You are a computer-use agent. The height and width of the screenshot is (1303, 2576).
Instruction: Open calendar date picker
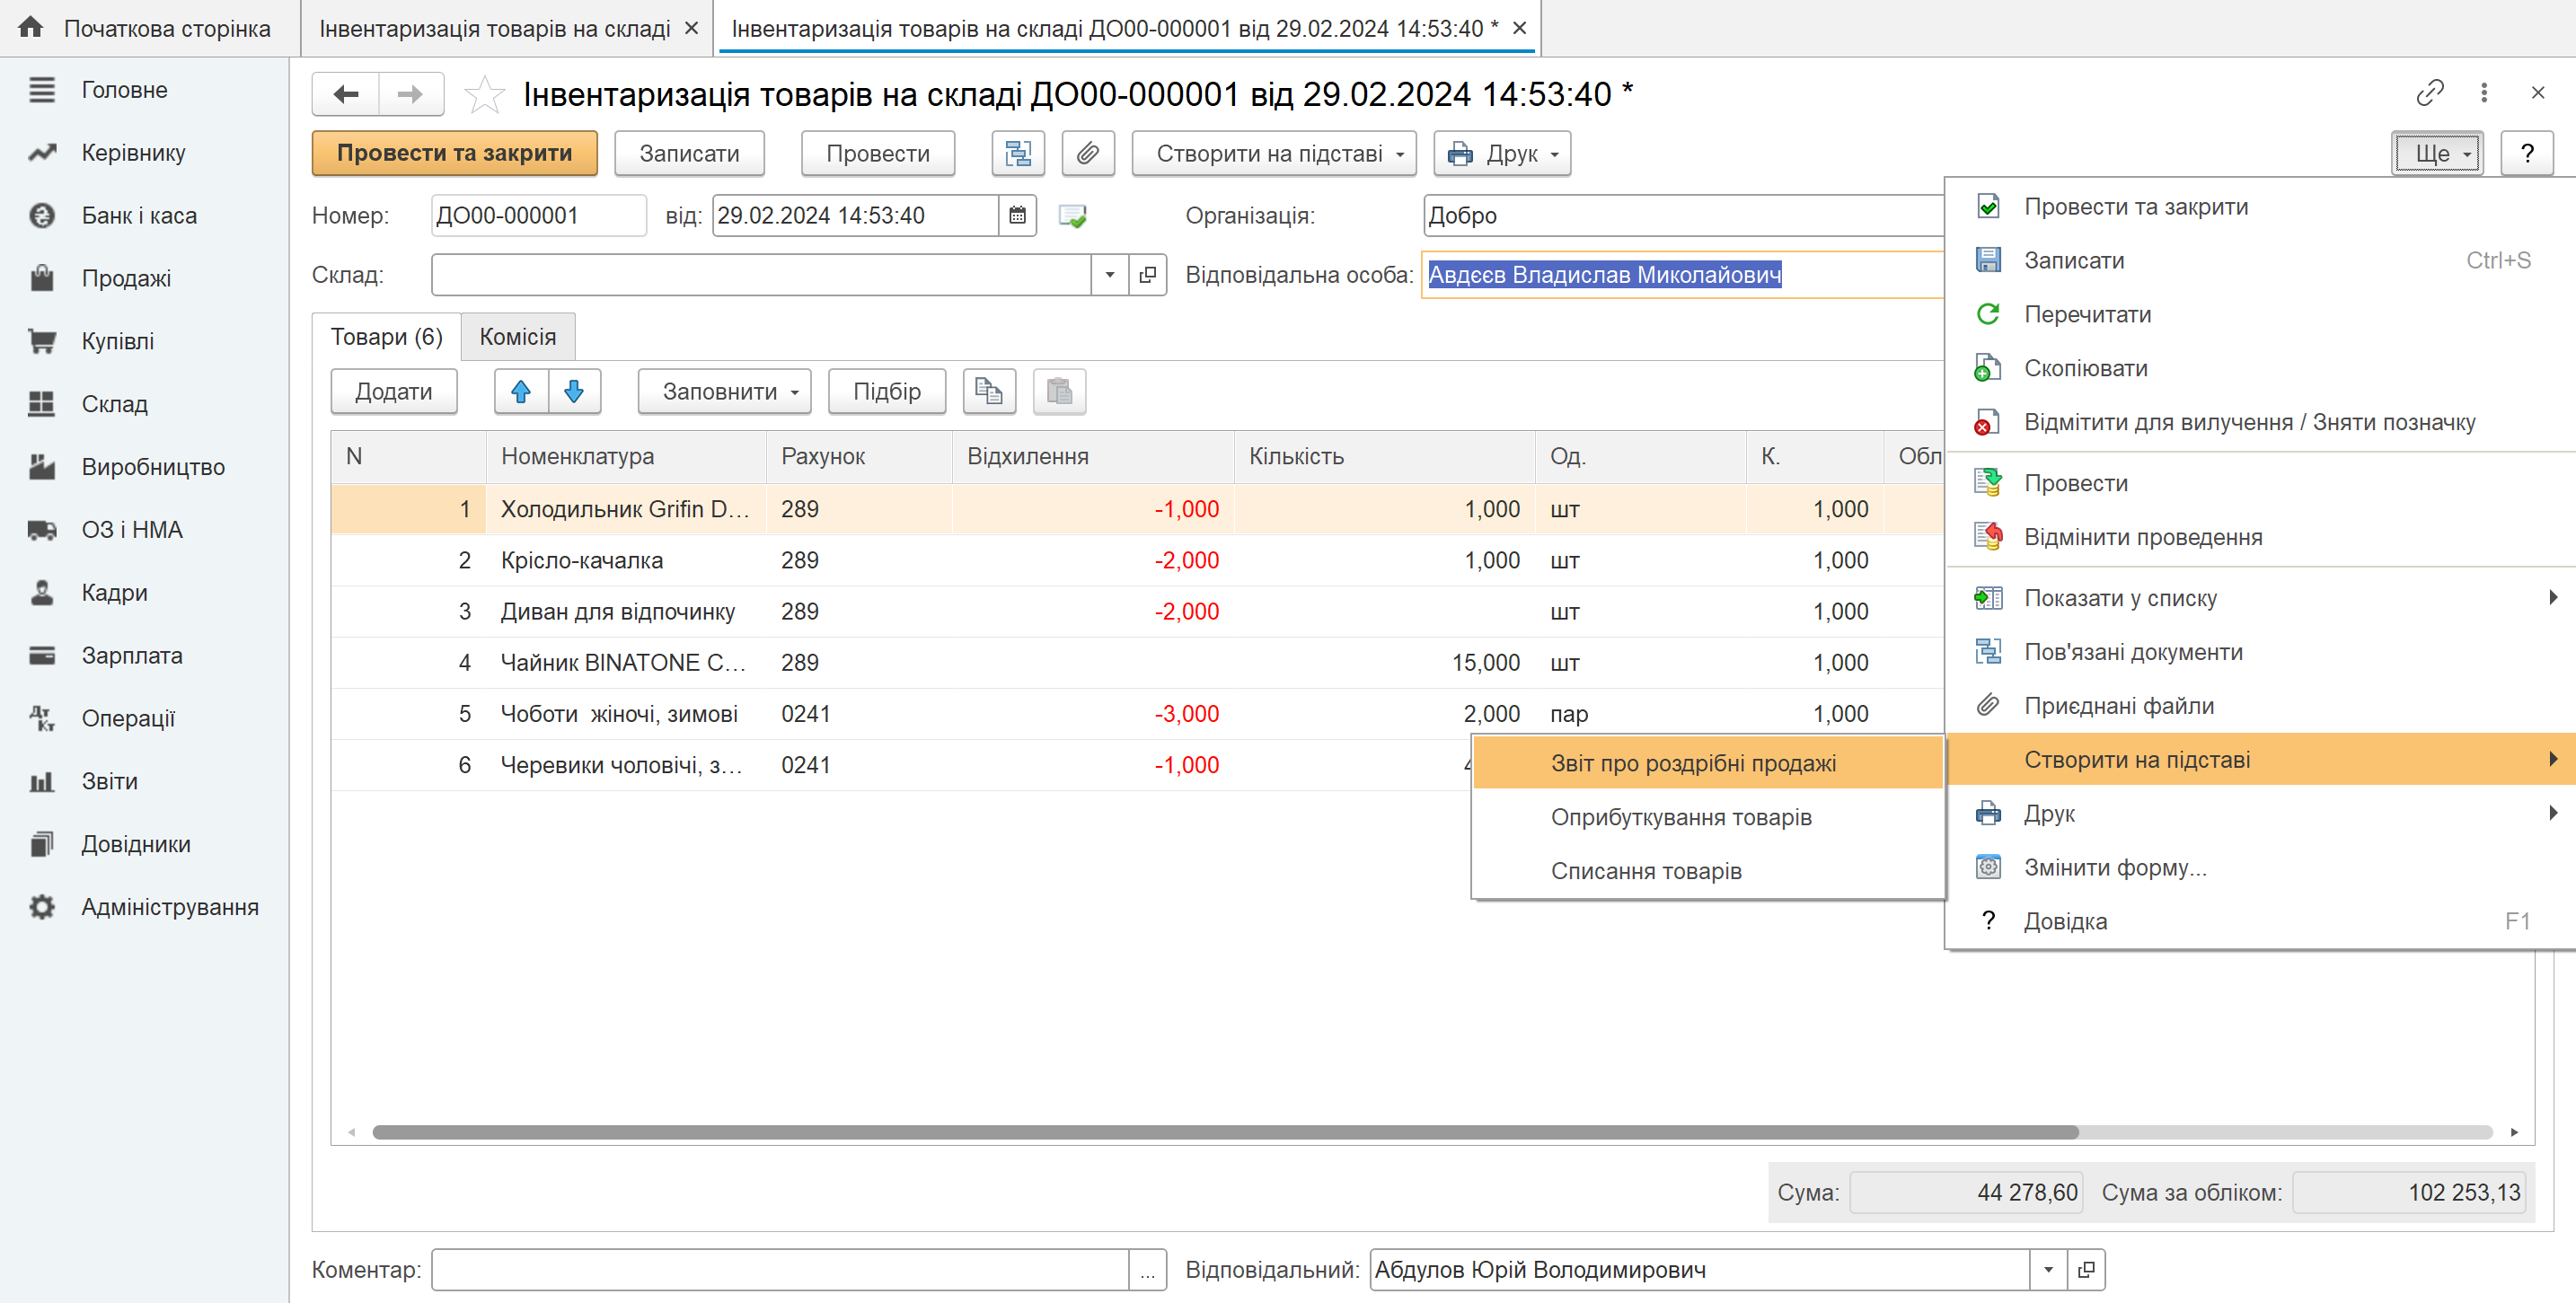click(1017, 216)
